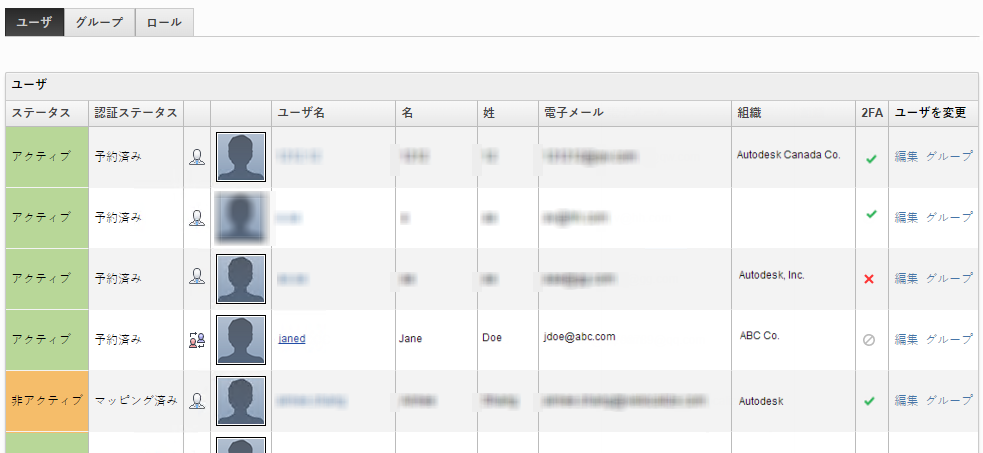
Task: Click the 非アクティブ status cell
Action: (x=47, y=400)
